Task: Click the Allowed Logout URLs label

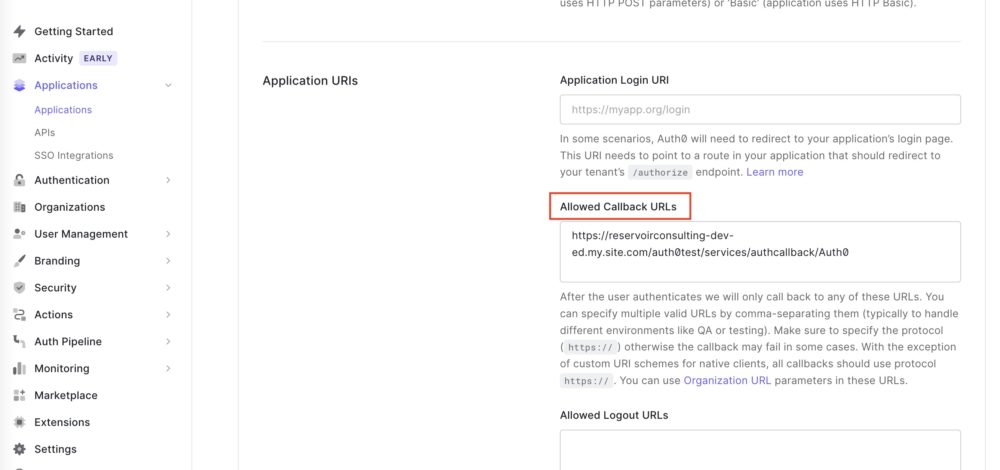Action: 614,415
